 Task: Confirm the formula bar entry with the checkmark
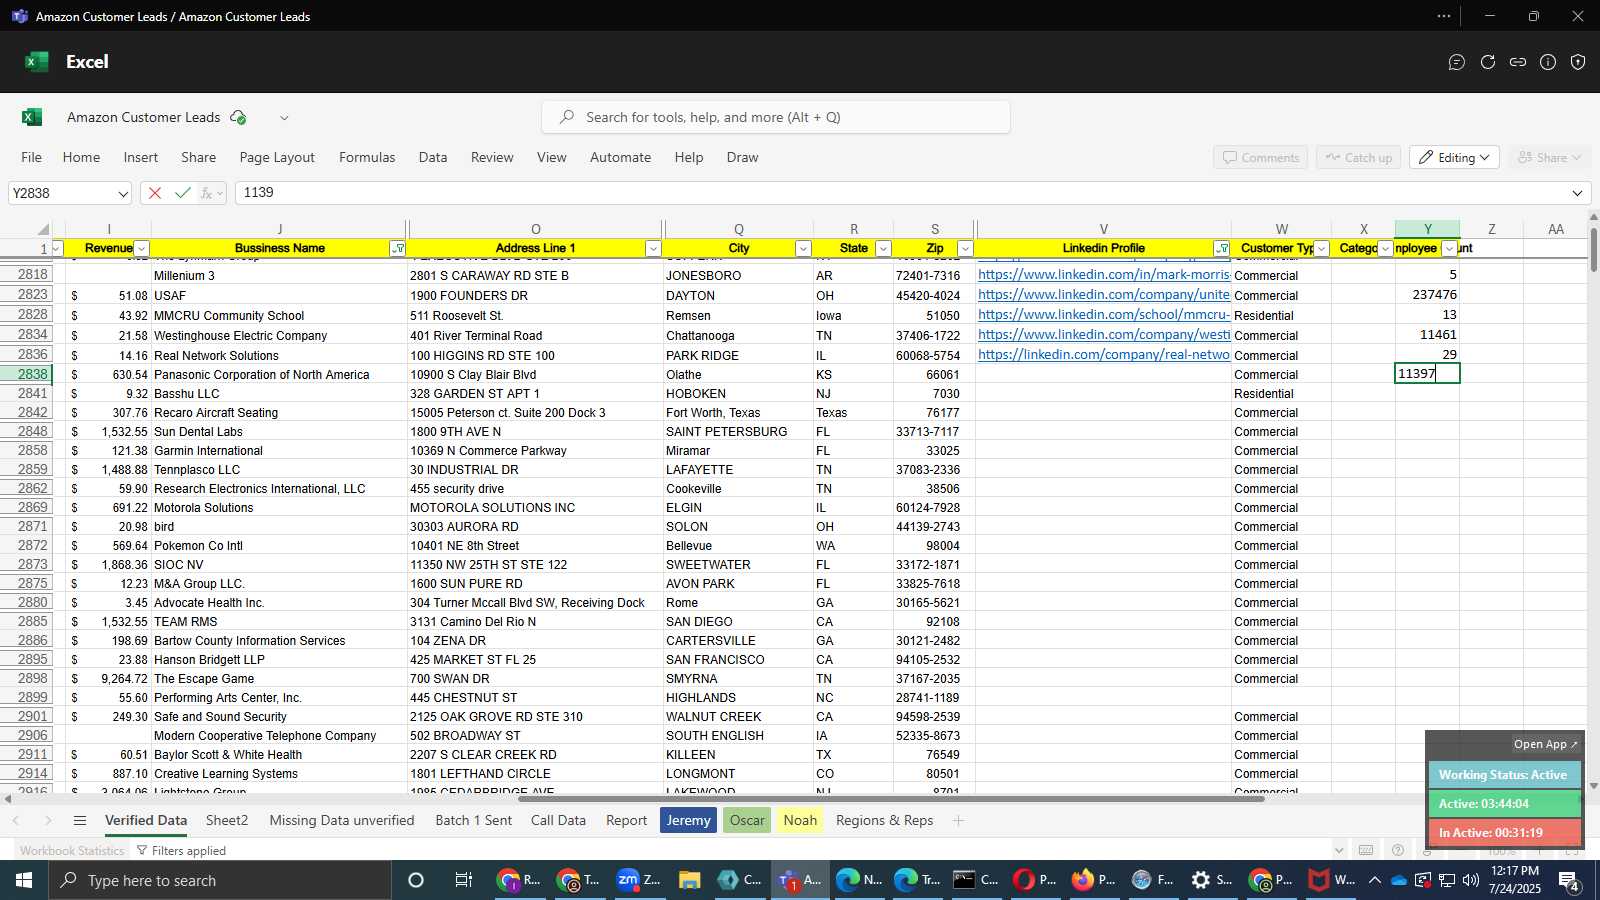[182, 193]
